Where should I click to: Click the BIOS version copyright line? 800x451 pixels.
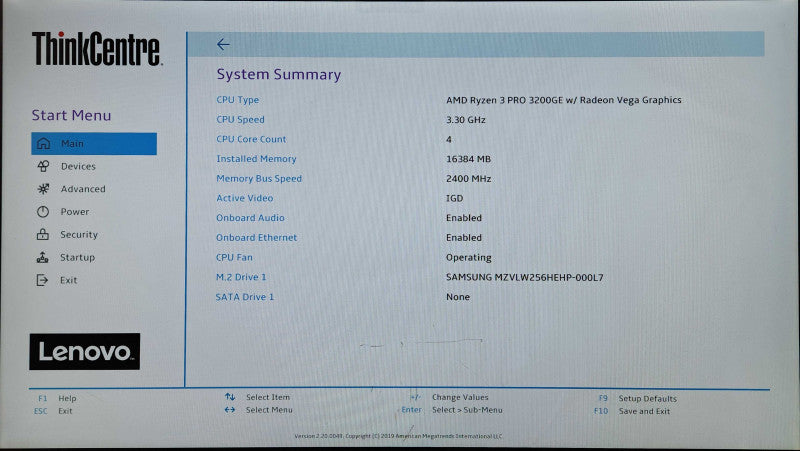[x=398, y=436]
